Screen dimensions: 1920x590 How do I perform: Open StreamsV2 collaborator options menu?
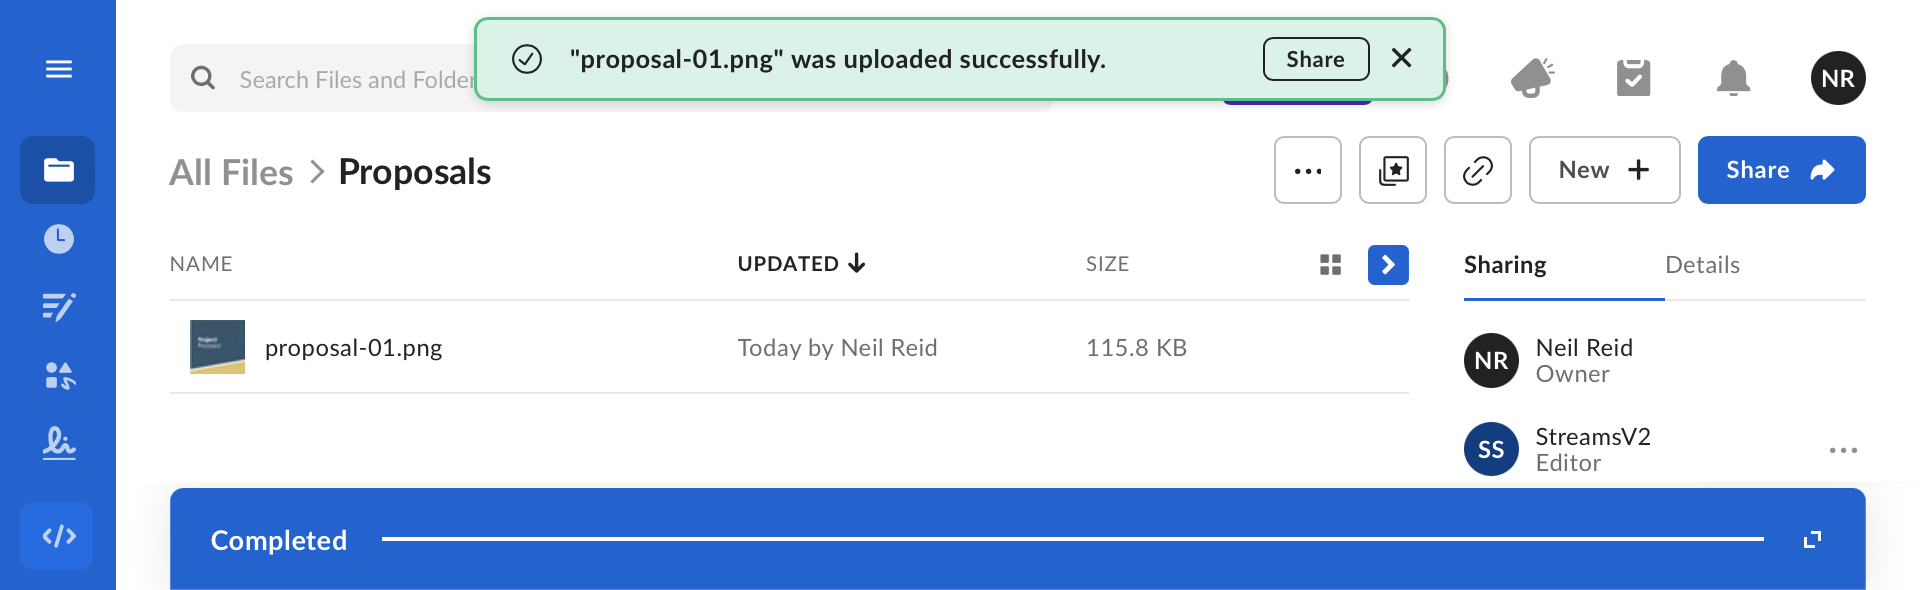pyautogui.click(x=1843, y=450)
